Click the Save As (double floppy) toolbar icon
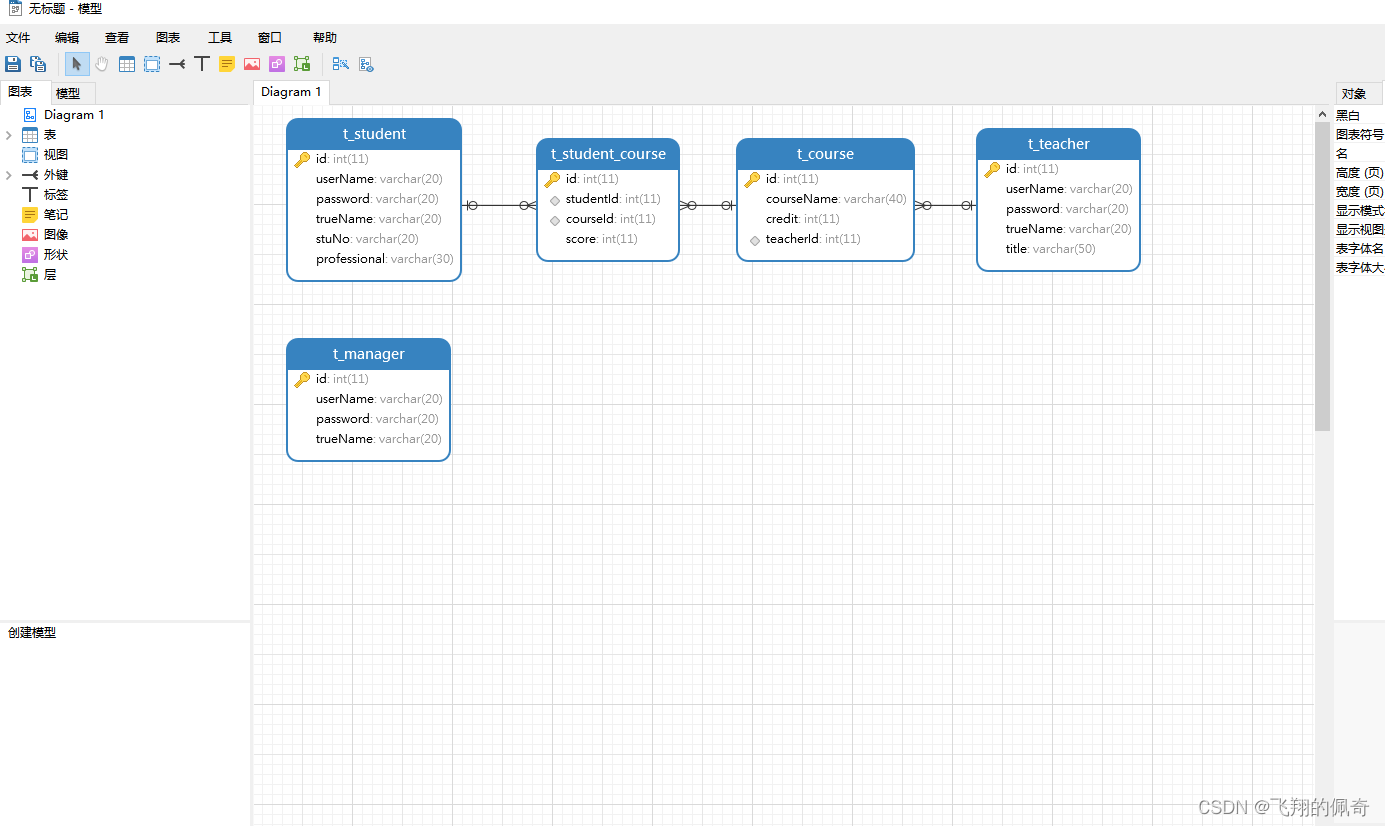 (x=38, y=64)
